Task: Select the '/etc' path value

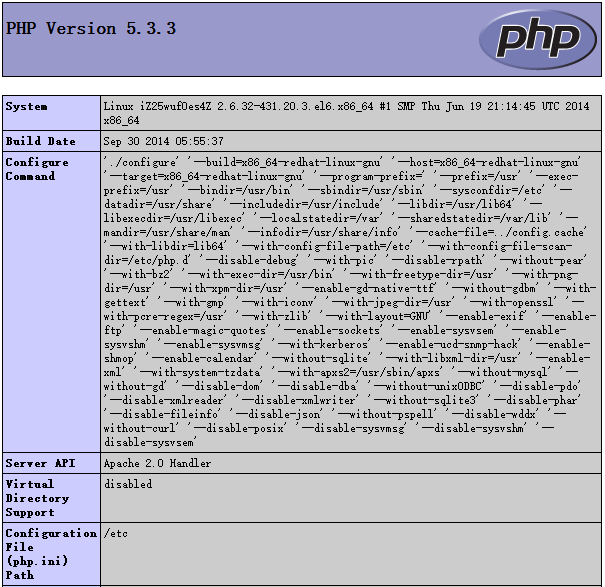Action: 115,533
